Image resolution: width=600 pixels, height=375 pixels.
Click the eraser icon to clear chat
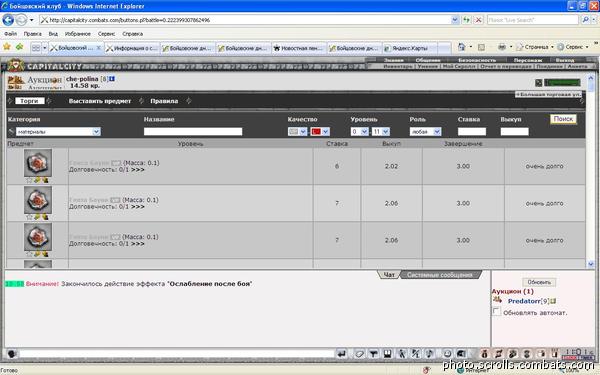[359, 354]
